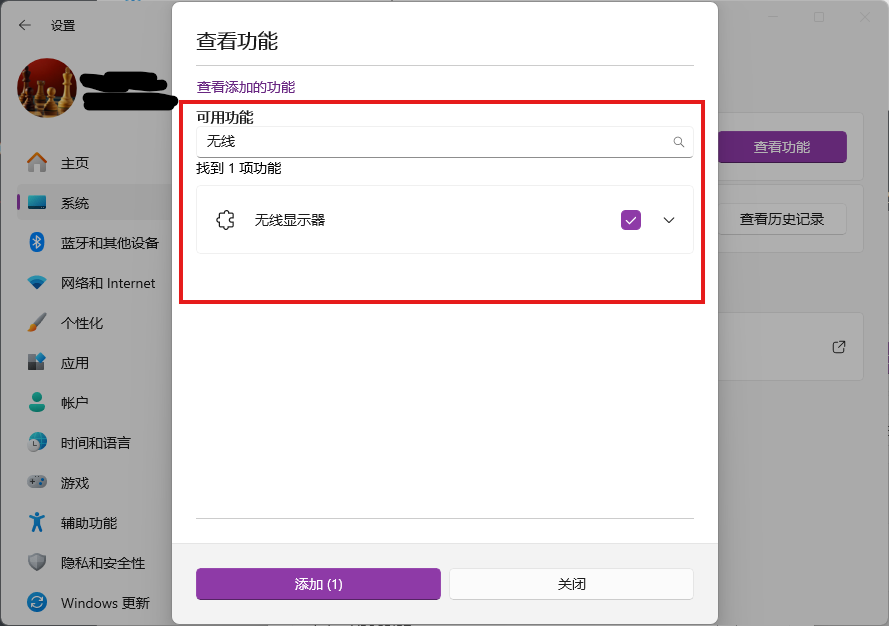This screenshot has width=889, height=626.
Task: Expand the 无线显示器 details chevron
Action: [x=670, y=220]
